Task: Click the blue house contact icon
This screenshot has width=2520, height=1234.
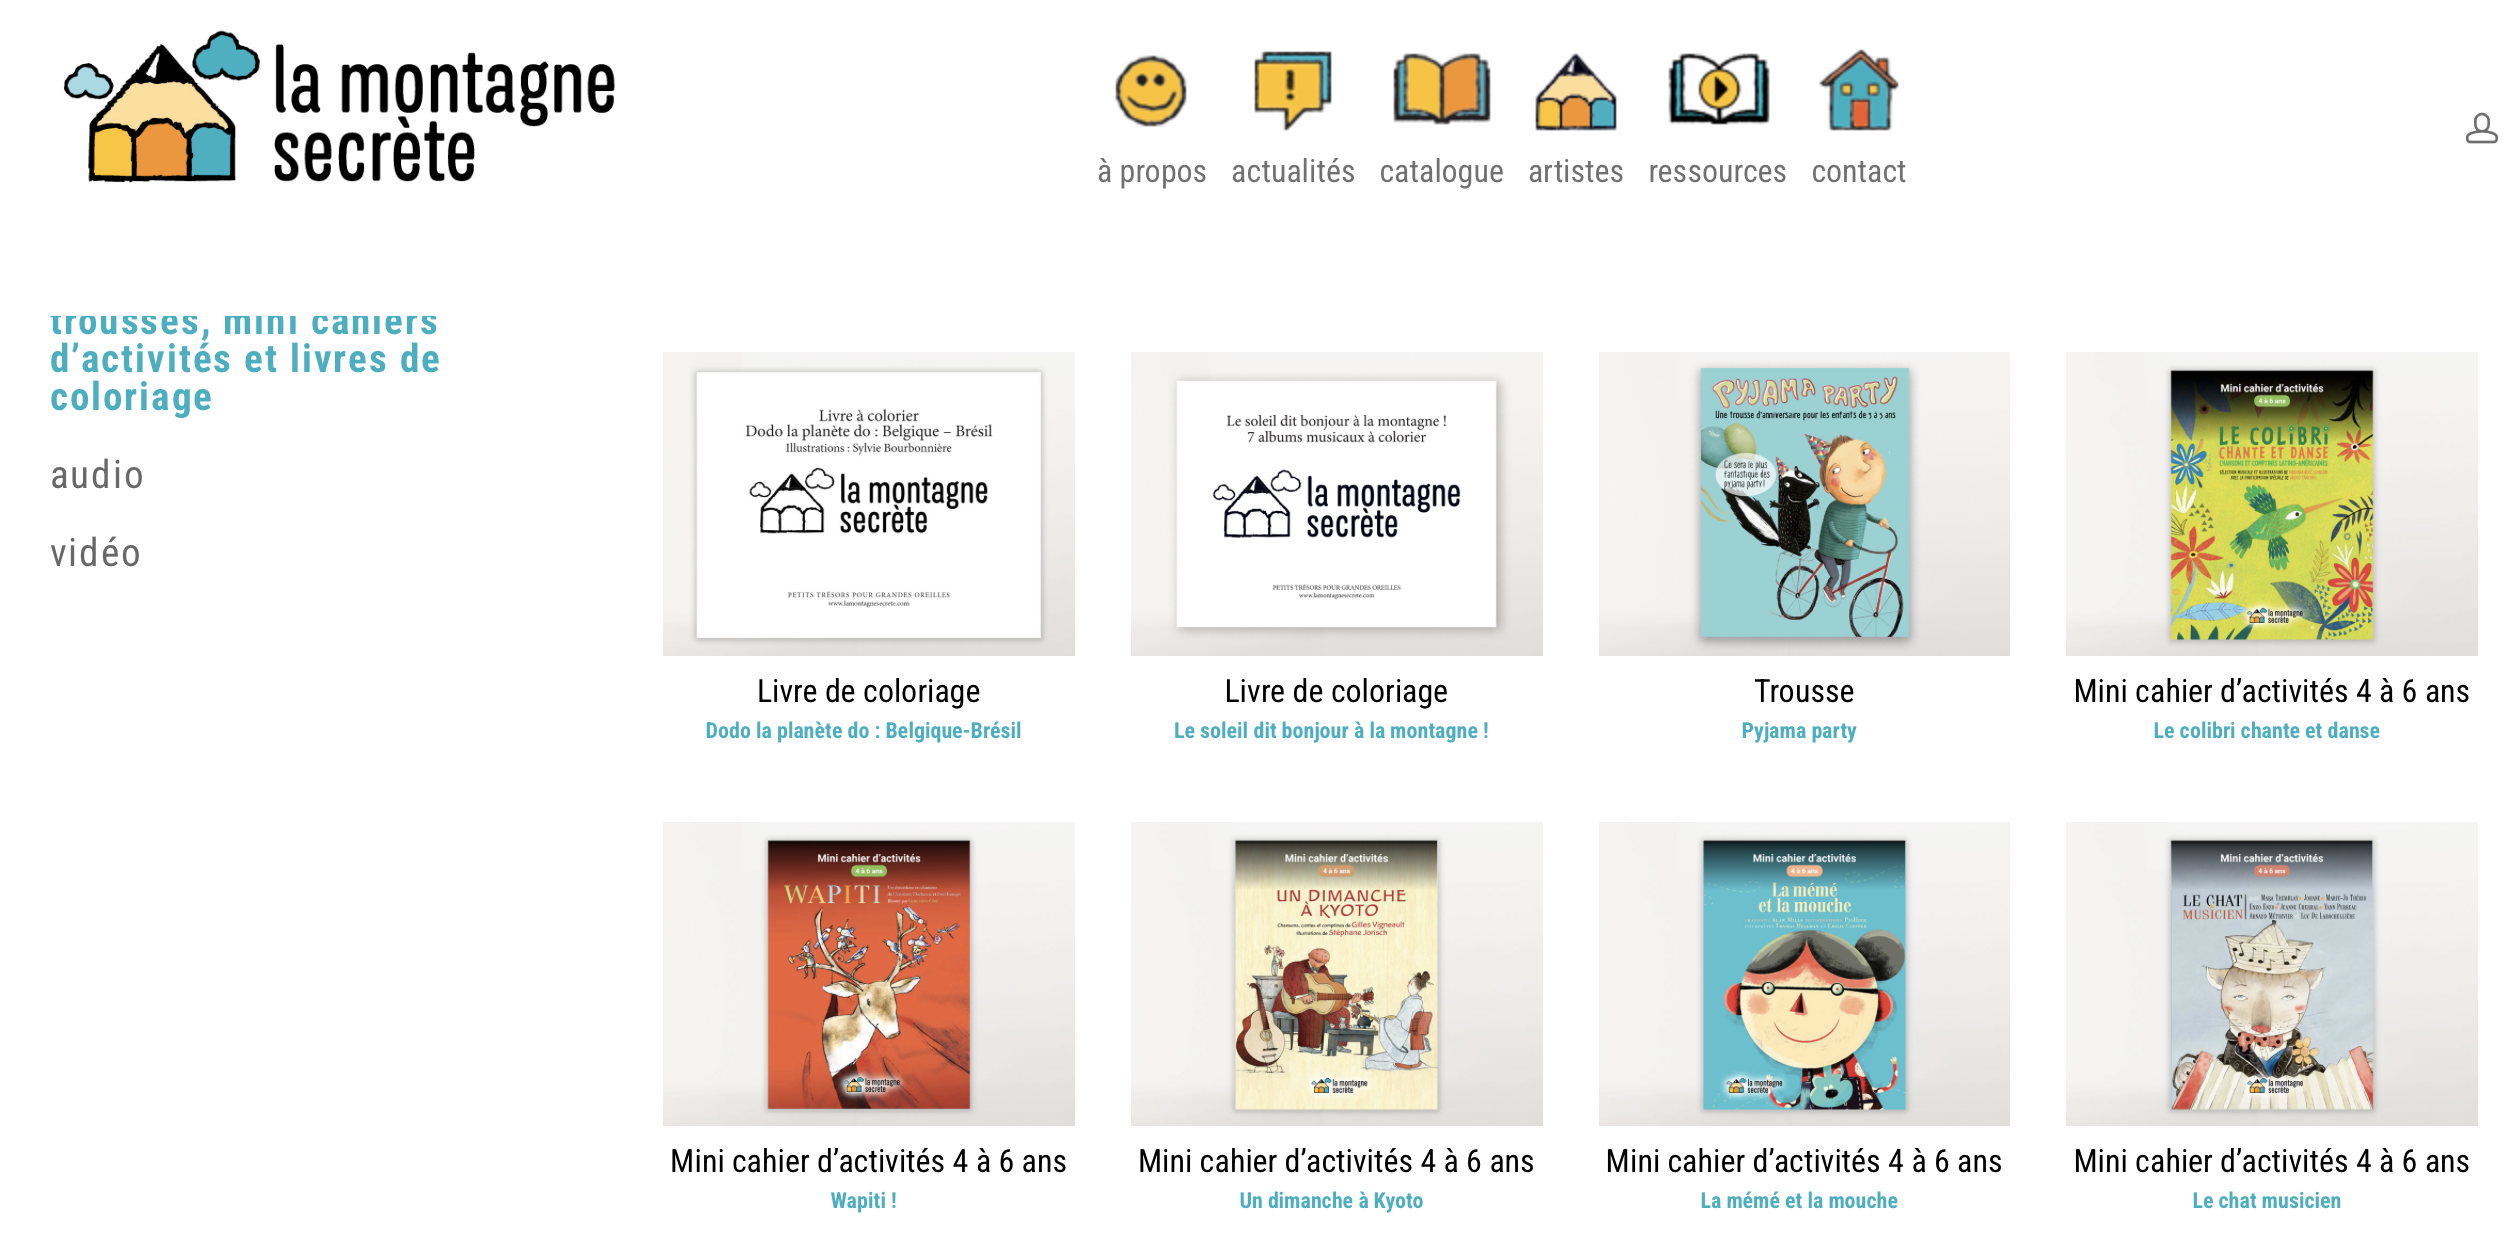Action: point(1858,90)
